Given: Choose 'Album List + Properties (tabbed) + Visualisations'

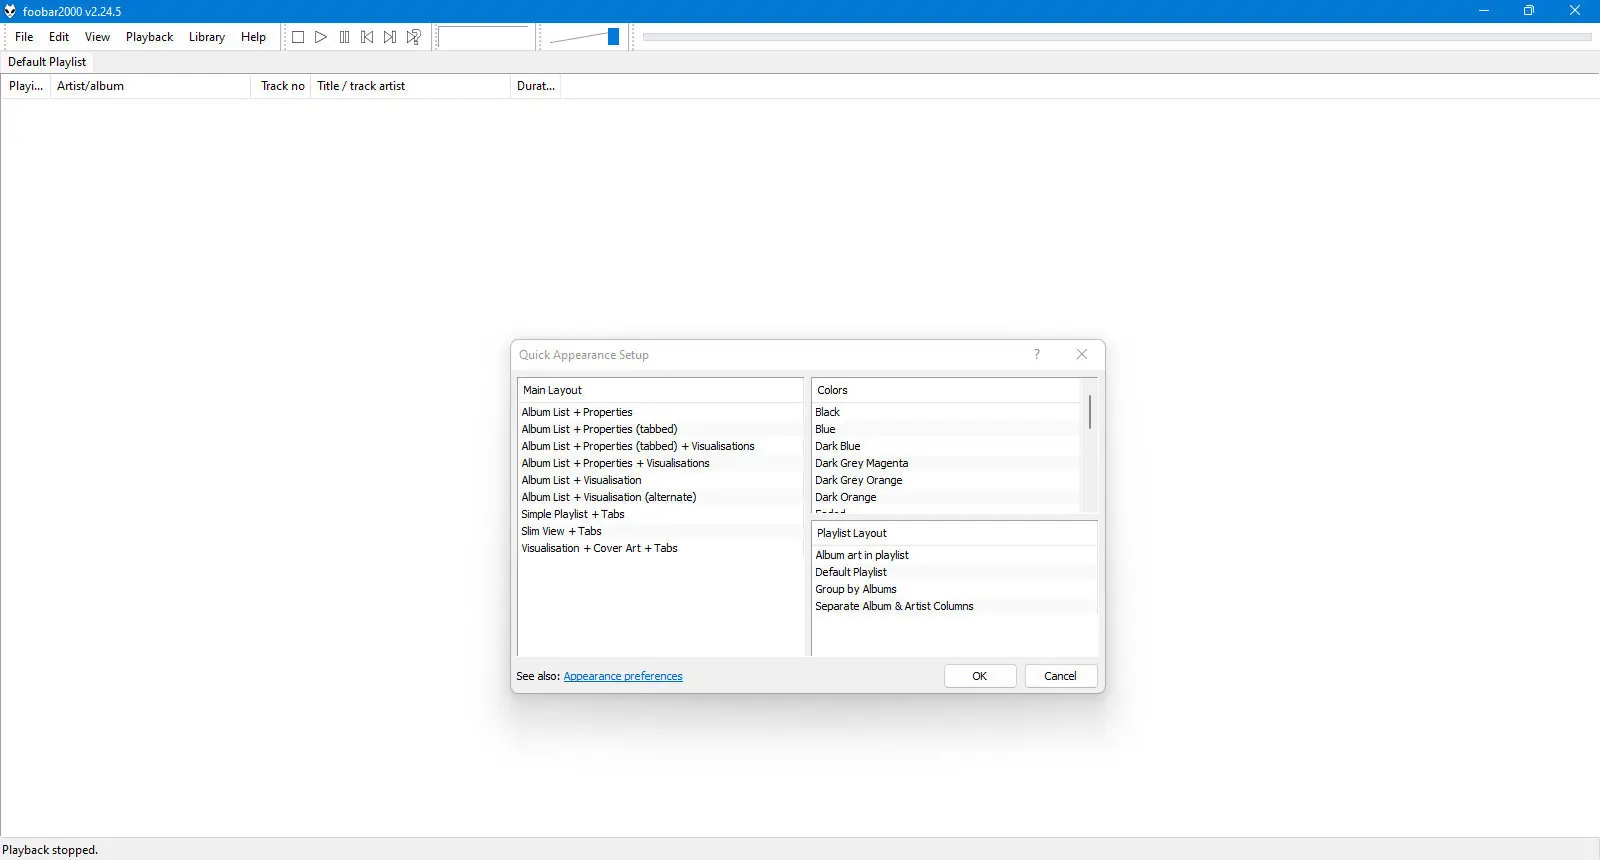Looking at the screenshot, I should click(x=660, y=446).
